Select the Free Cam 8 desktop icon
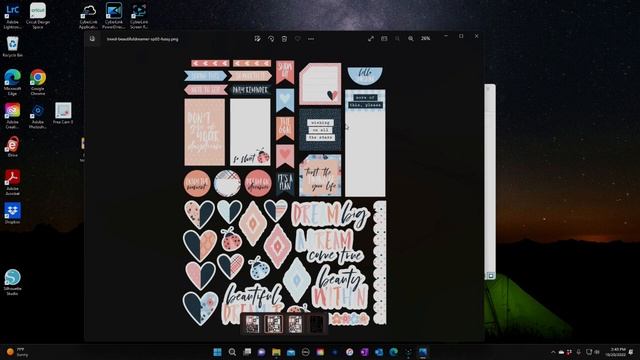 tap(63, 113)
